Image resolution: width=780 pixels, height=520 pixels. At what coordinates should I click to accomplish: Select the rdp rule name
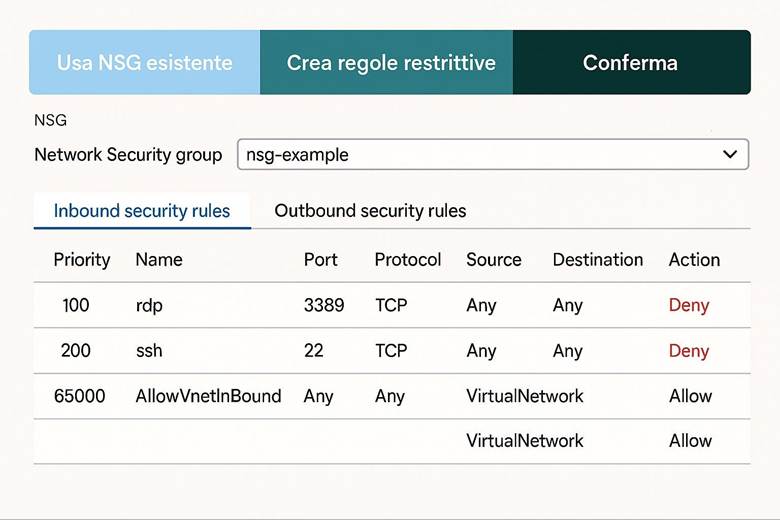(149, 305)
